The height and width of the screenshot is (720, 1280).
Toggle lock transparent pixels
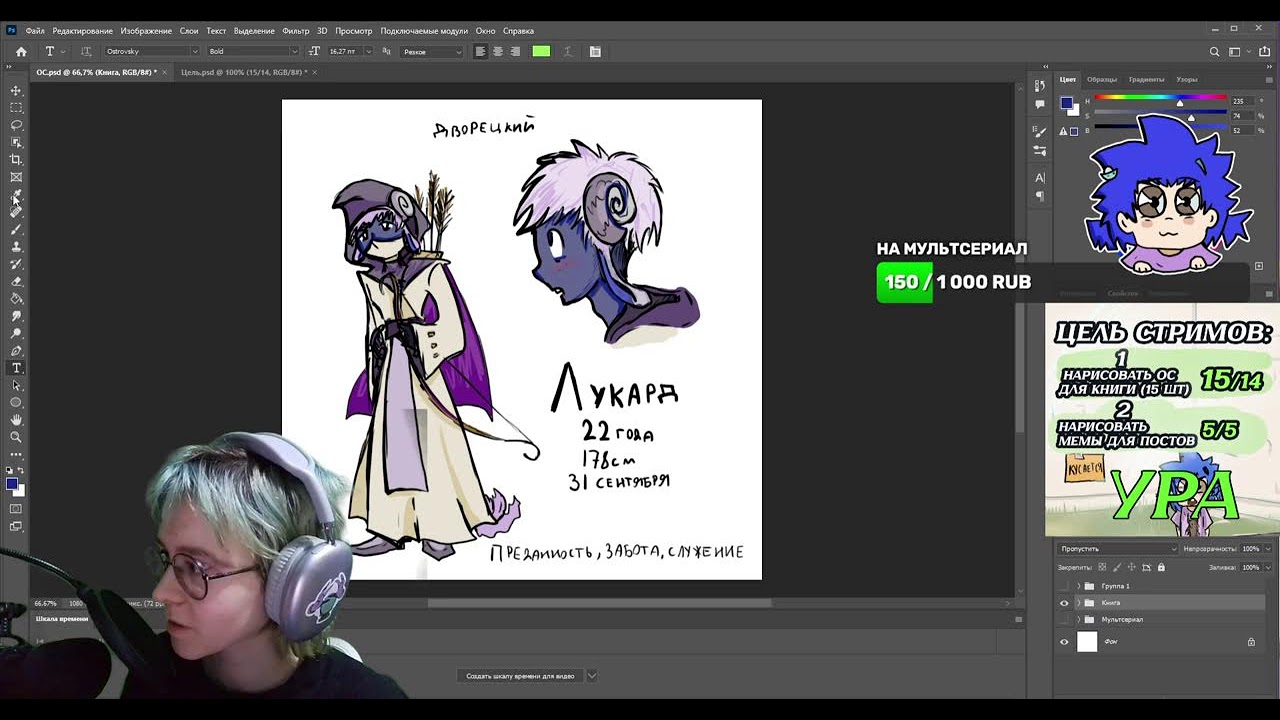tap(1103, 567)
